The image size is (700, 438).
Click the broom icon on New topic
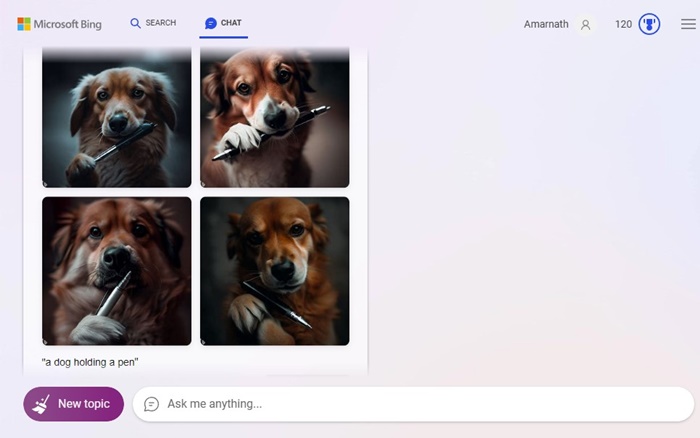42,404
